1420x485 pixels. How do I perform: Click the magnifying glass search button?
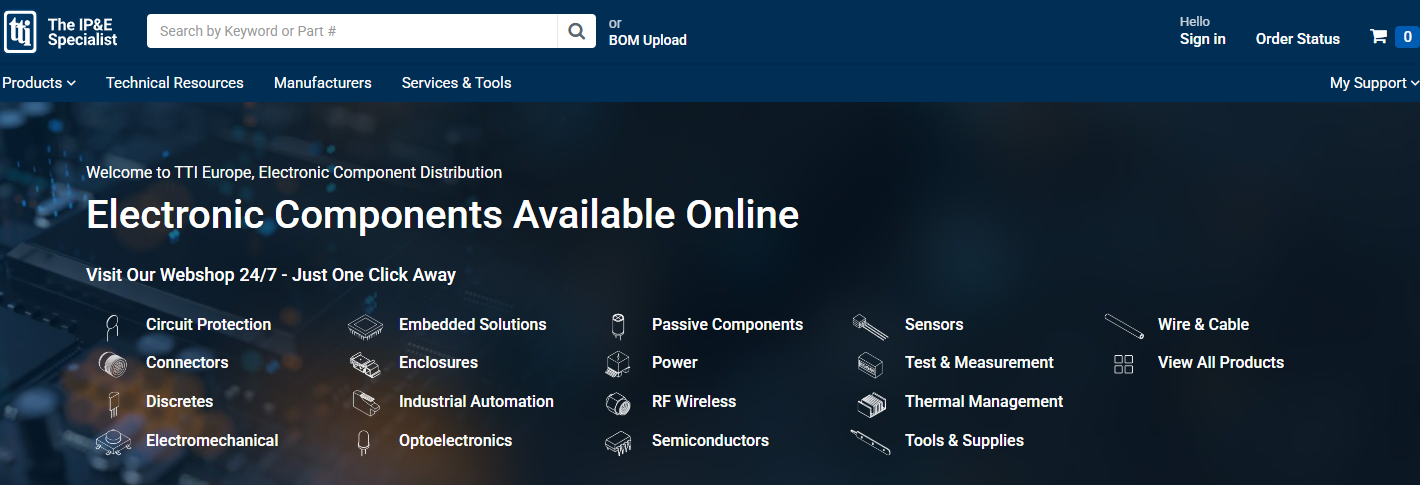tap(576, 31)
